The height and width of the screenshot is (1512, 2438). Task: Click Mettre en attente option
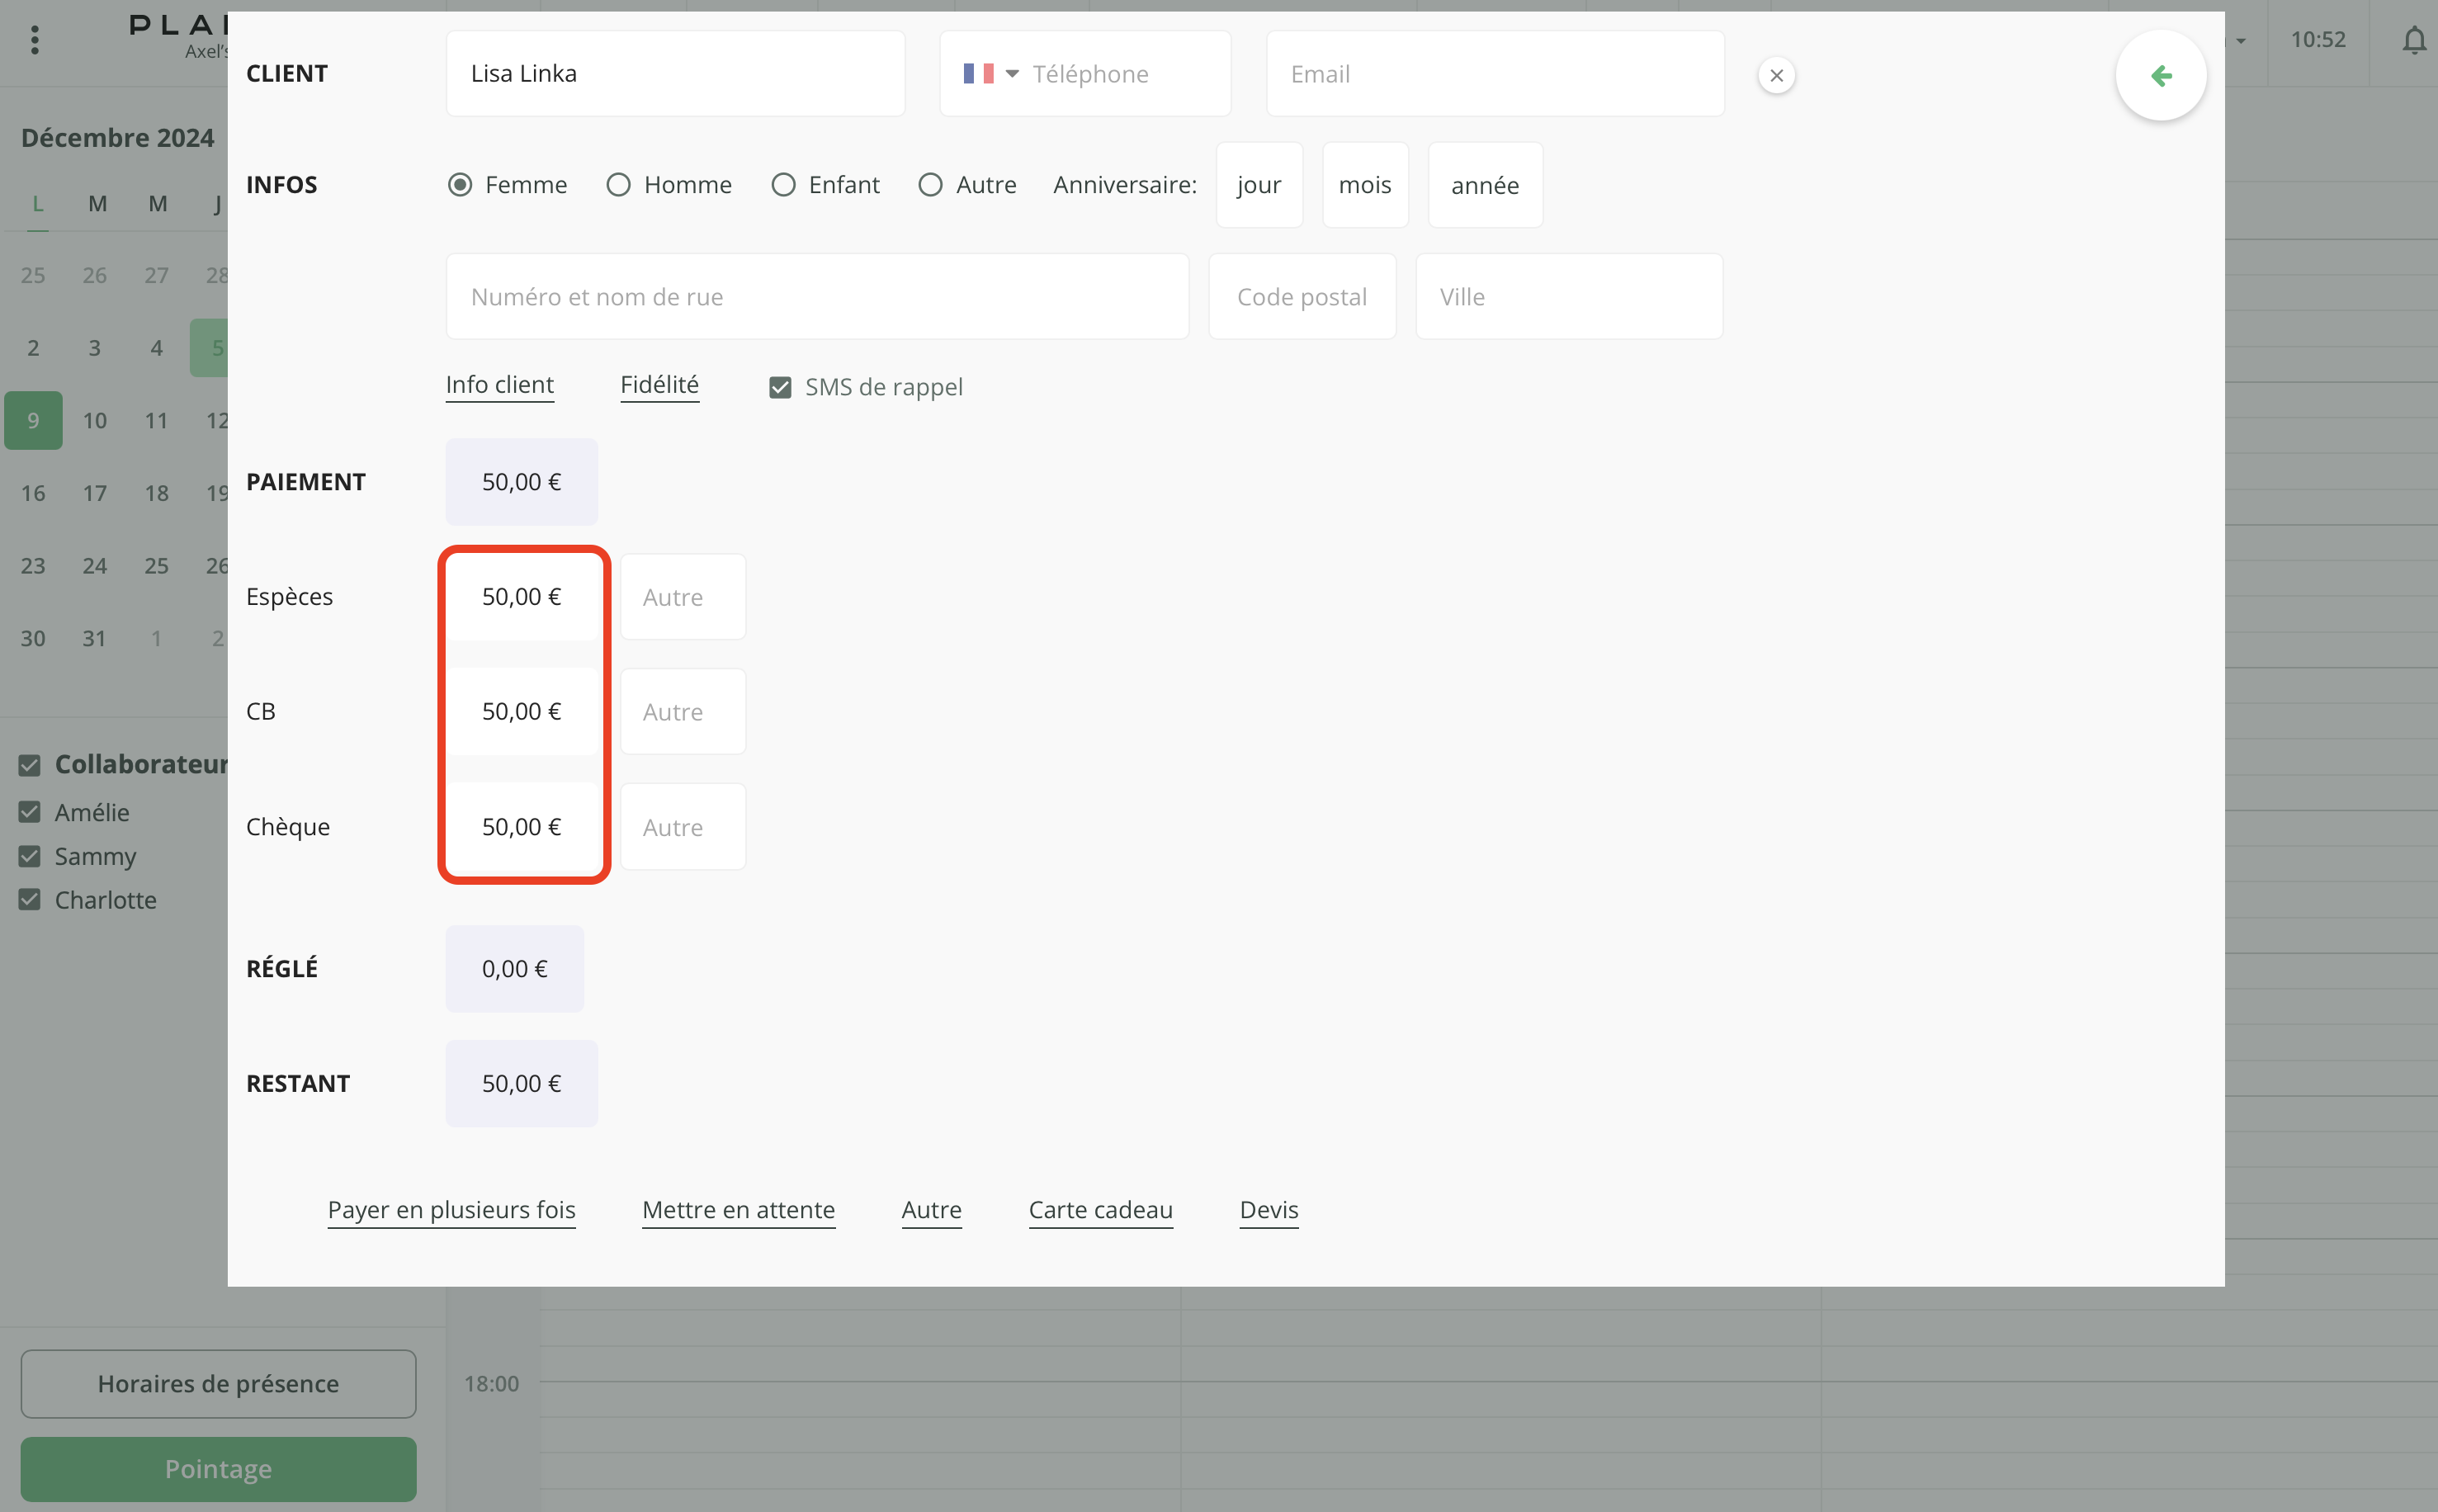point(738,1210)
